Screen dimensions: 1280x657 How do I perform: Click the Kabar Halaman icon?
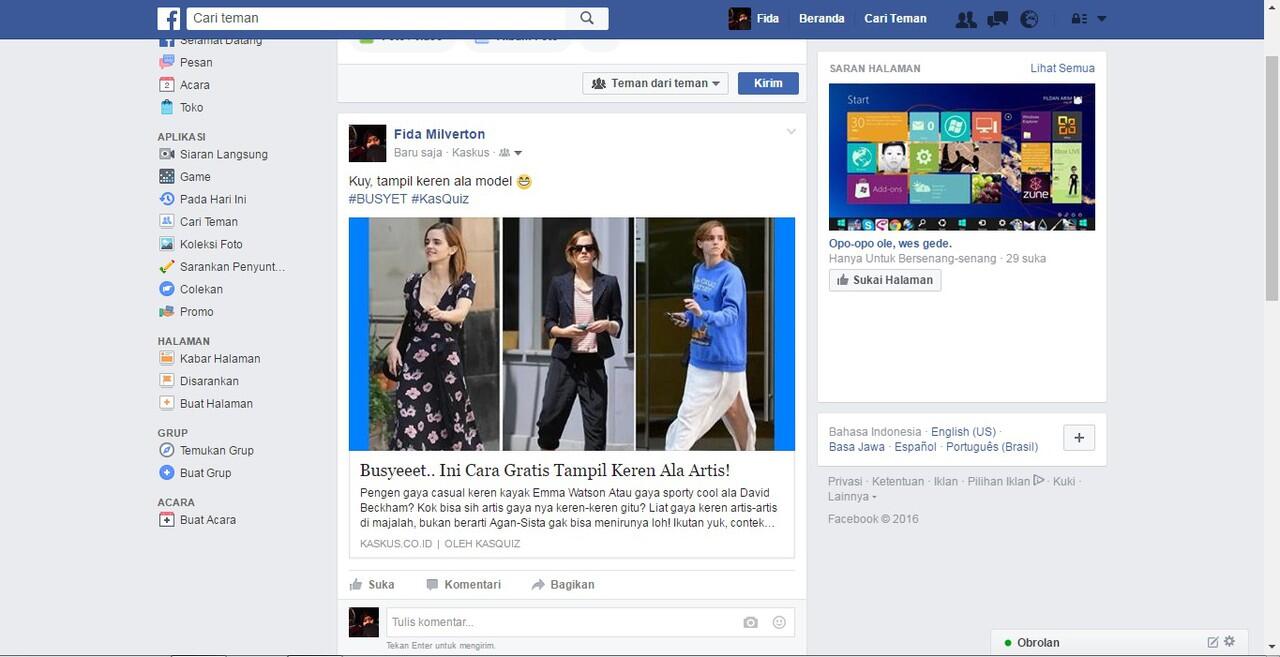pyautogui.click(x=167, y=358)
